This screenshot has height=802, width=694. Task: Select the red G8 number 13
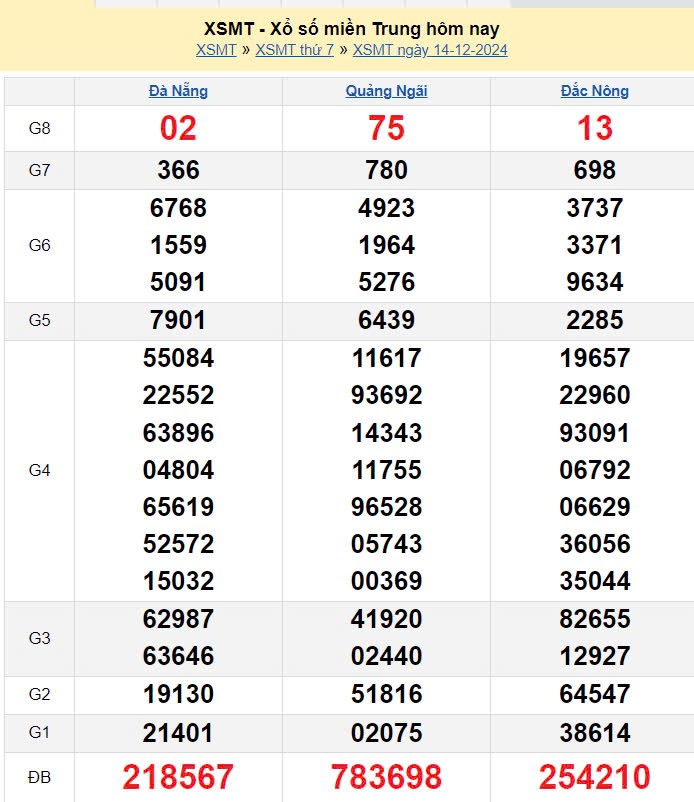[594, 128]
